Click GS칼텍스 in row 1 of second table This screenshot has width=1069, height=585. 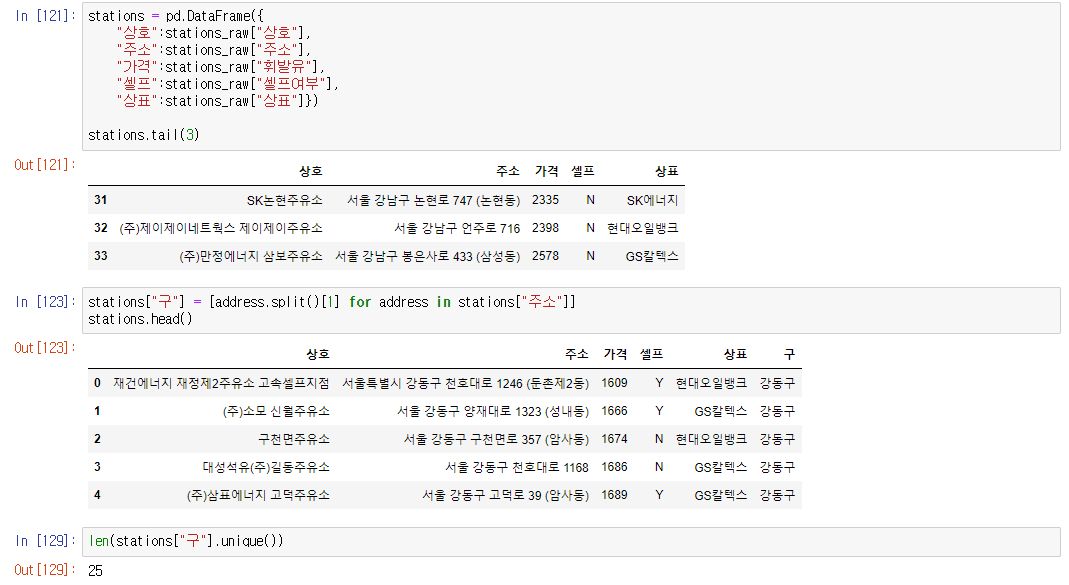point(721,411)
